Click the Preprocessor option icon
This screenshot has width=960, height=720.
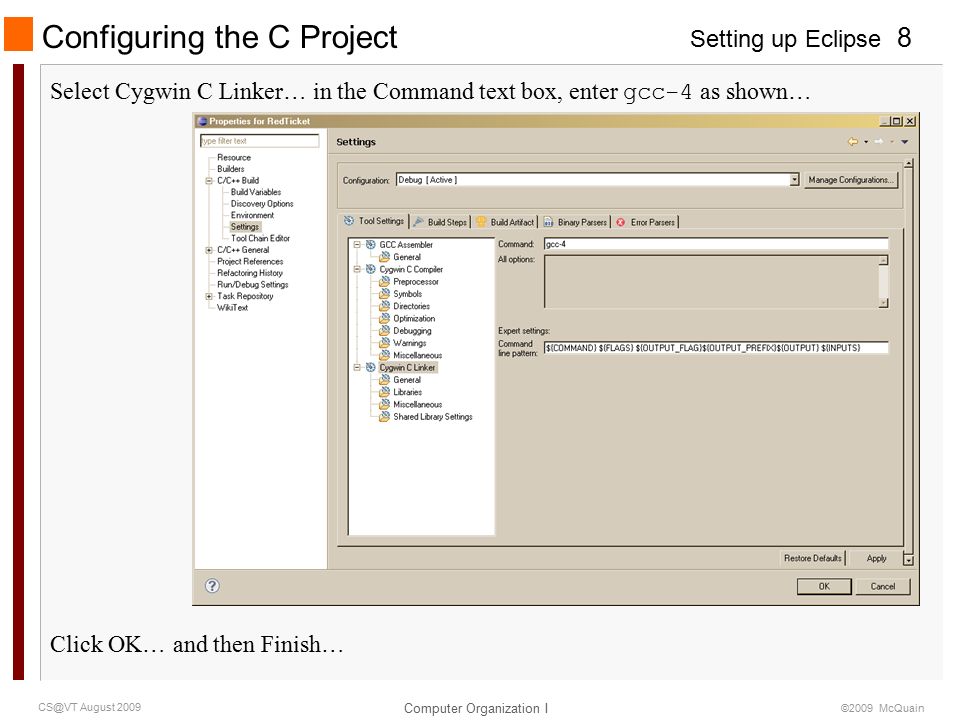coord(384,281)
